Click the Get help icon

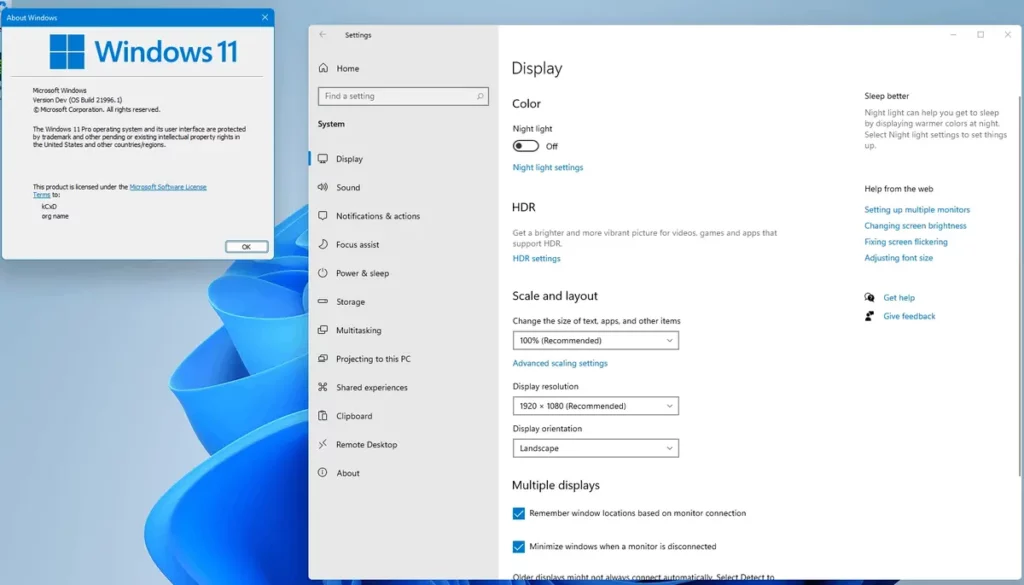[x=871, y=297]
